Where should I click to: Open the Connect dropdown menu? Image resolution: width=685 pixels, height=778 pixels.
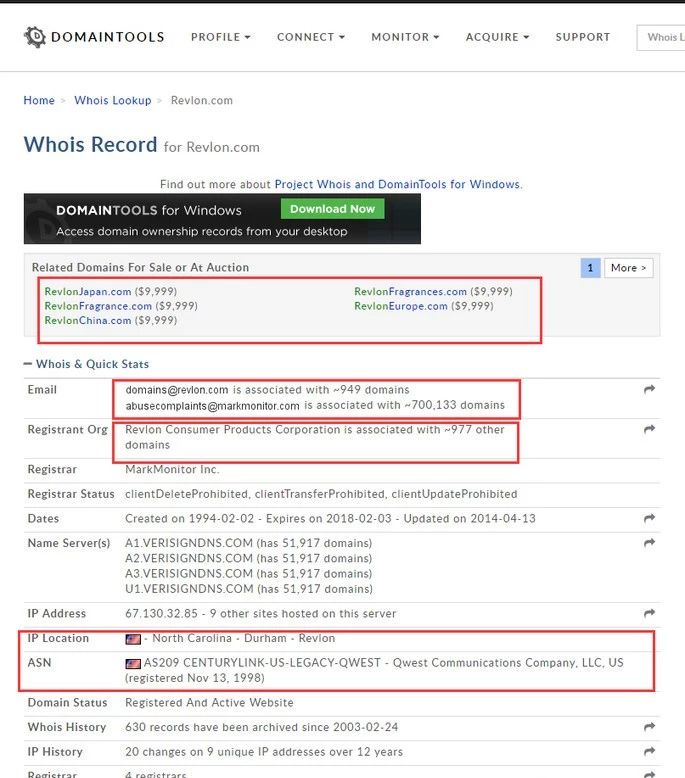point(311,37)
